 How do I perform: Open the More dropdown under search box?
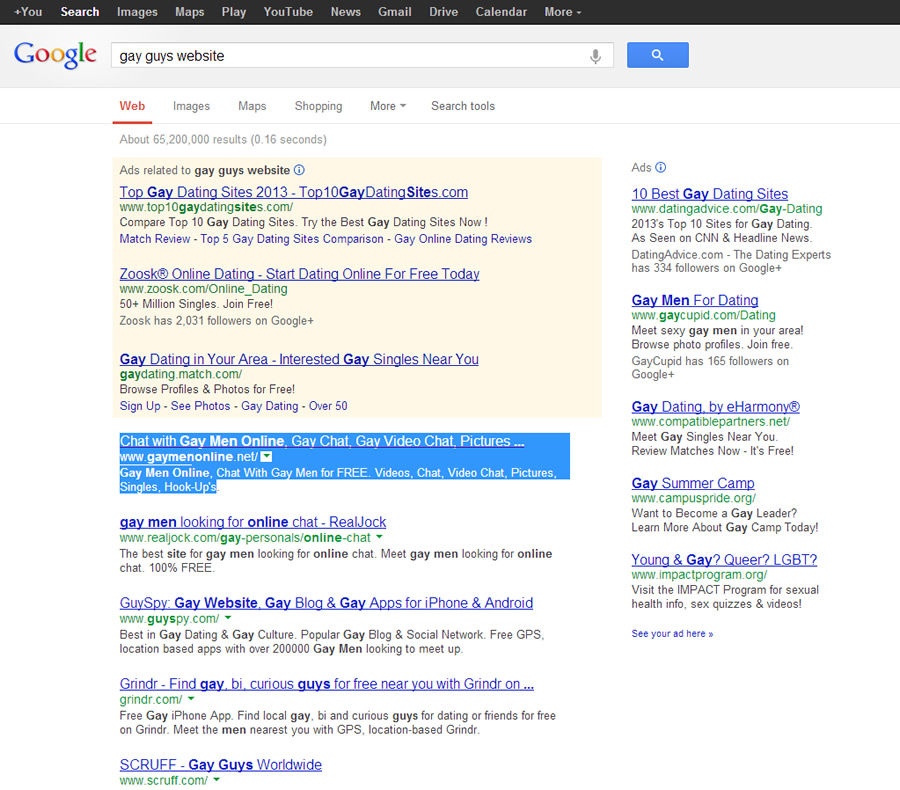(387, 106)
